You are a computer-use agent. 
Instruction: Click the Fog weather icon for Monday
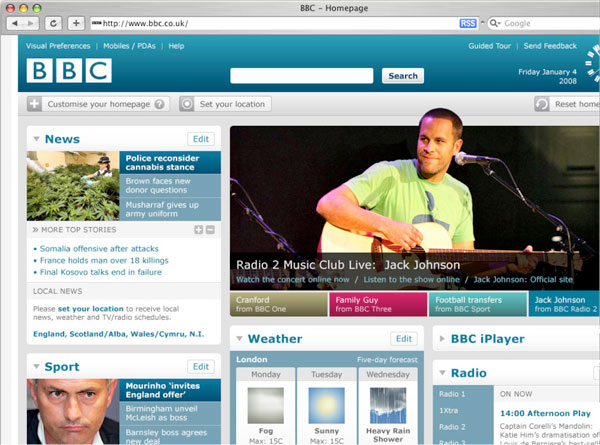pos(266,406)
